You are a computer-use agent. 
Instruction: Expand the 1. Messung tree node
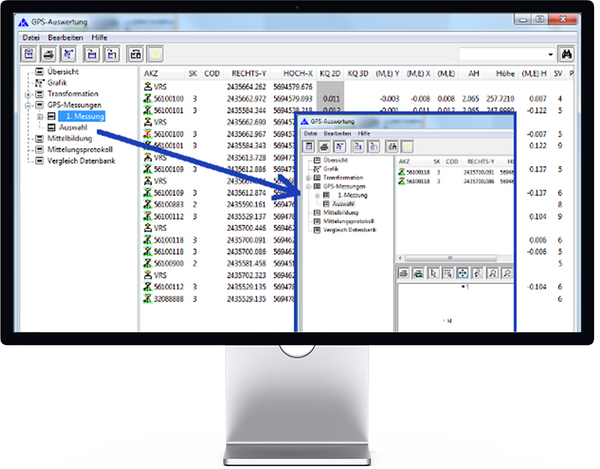[x=39, y=117]
